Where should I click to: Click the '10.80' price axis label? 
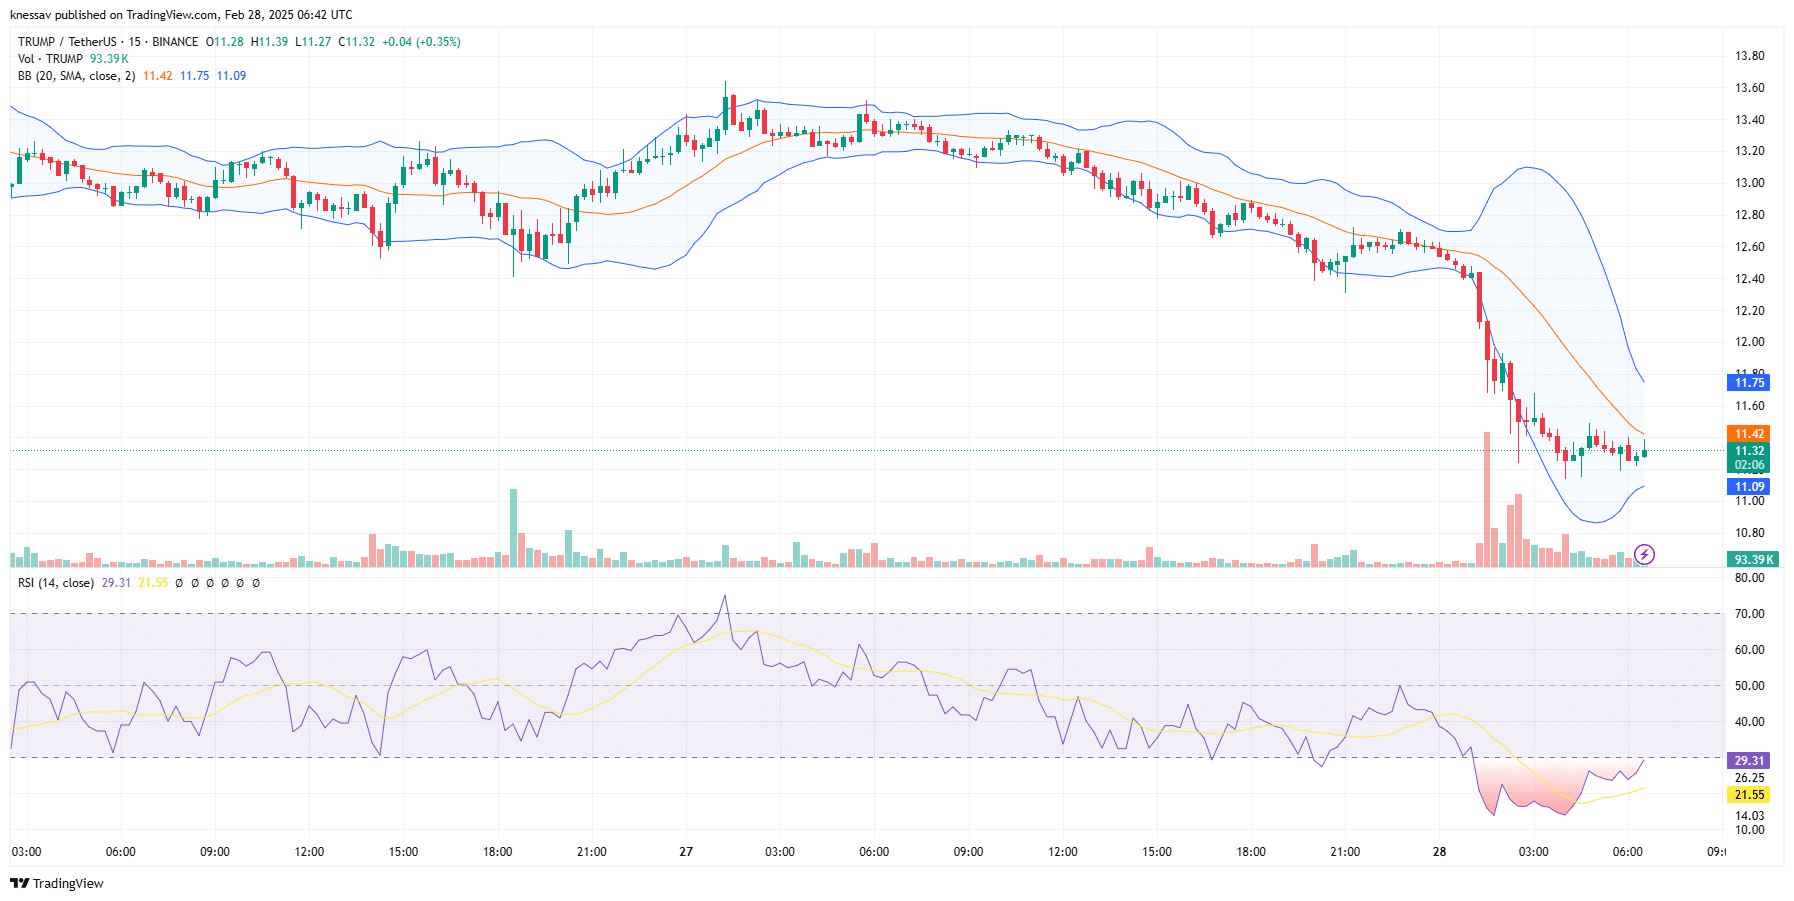pyautogui.click(x=1749, y=533)
